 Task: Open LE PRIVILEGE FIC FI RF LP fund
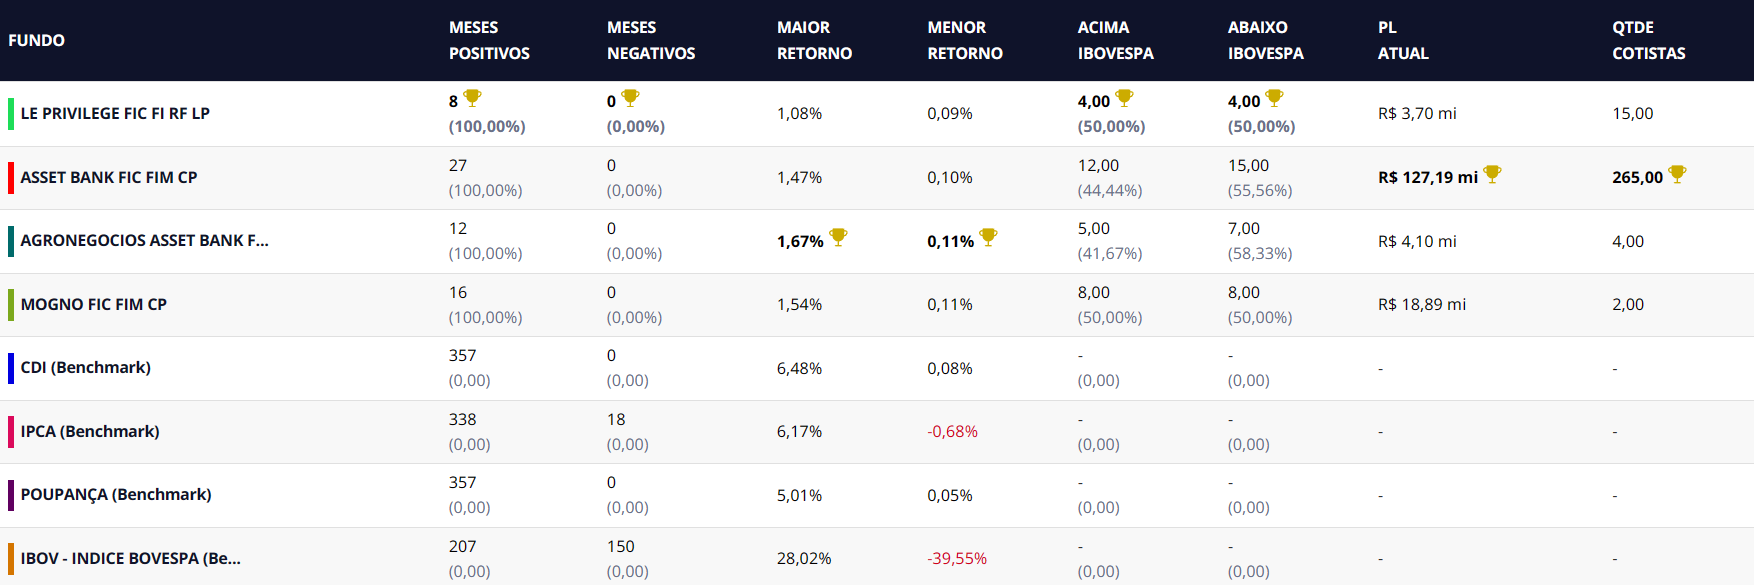click(115, 114)
